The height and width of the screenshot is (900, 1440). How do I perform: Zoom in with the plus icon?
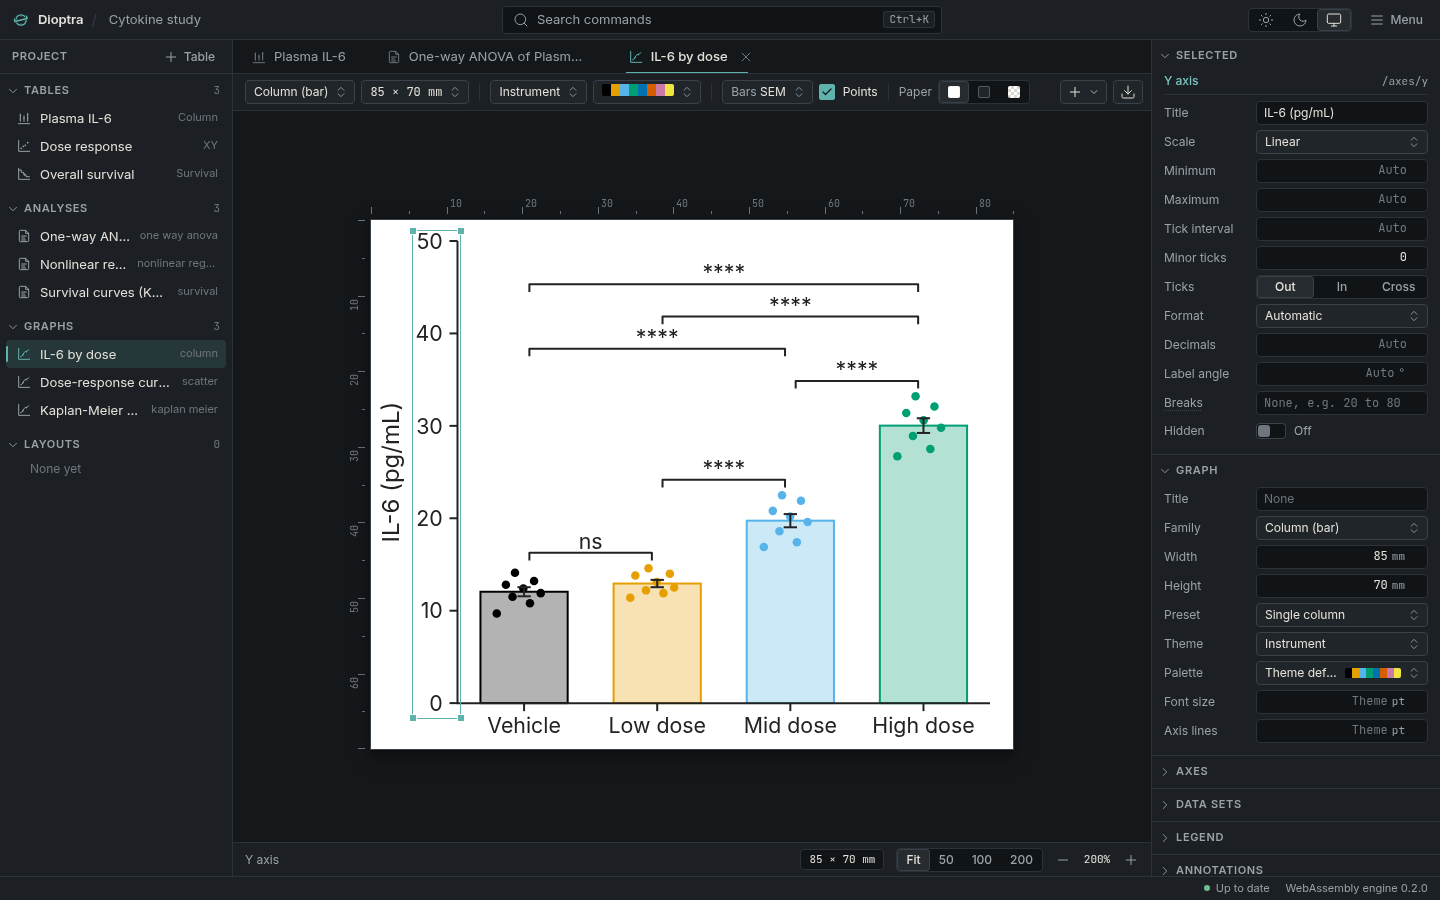(1131, 860)
